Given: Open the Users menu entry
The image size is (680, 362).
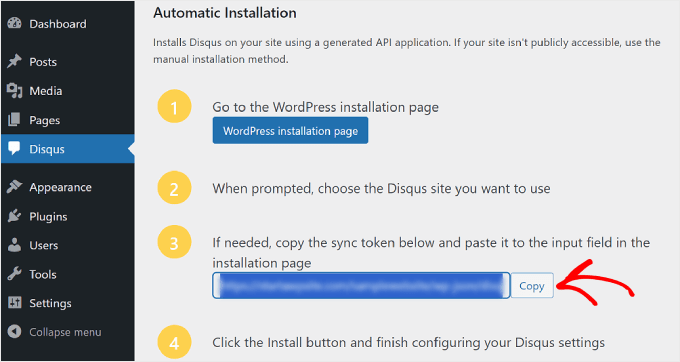Looking at the screenshot, I should pos(68,245).
